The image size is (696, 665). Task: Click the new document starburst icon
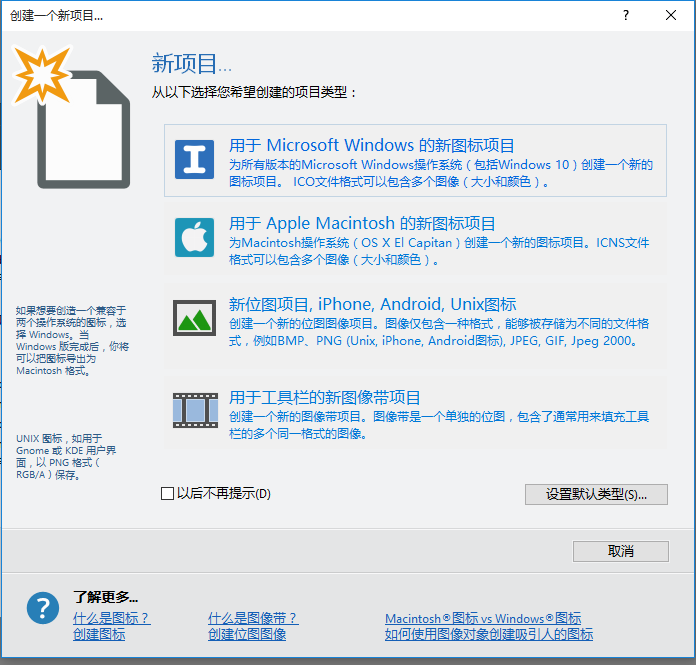point(71,118)
